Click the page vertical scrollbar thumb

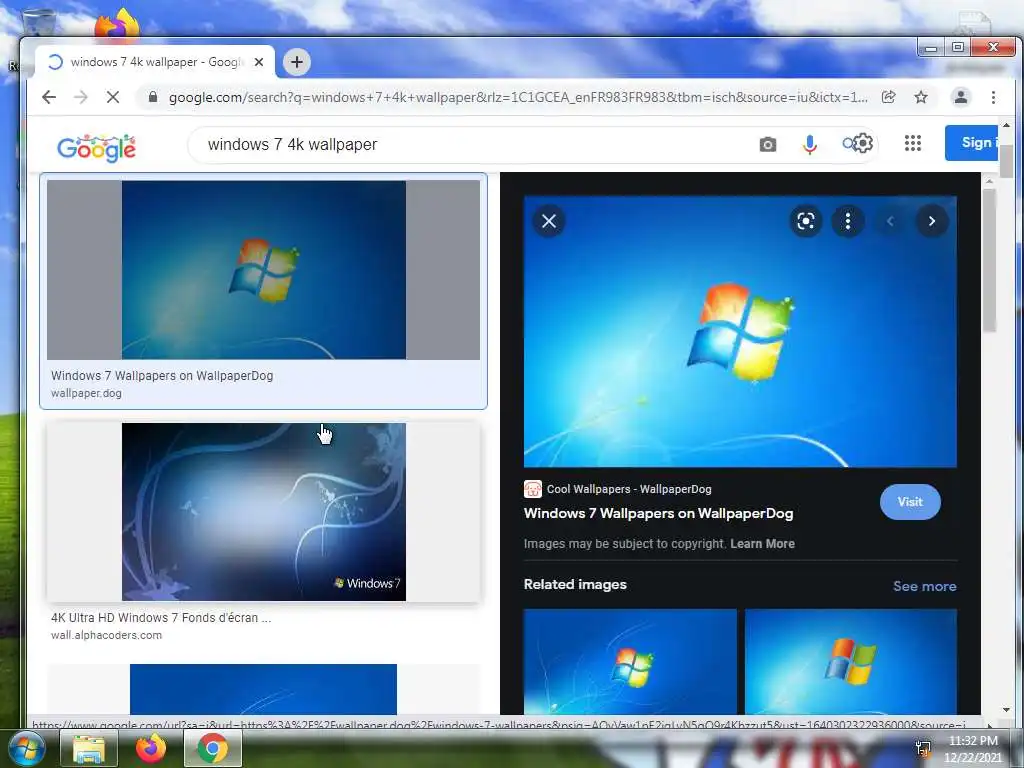click(x=1006, y=162)
